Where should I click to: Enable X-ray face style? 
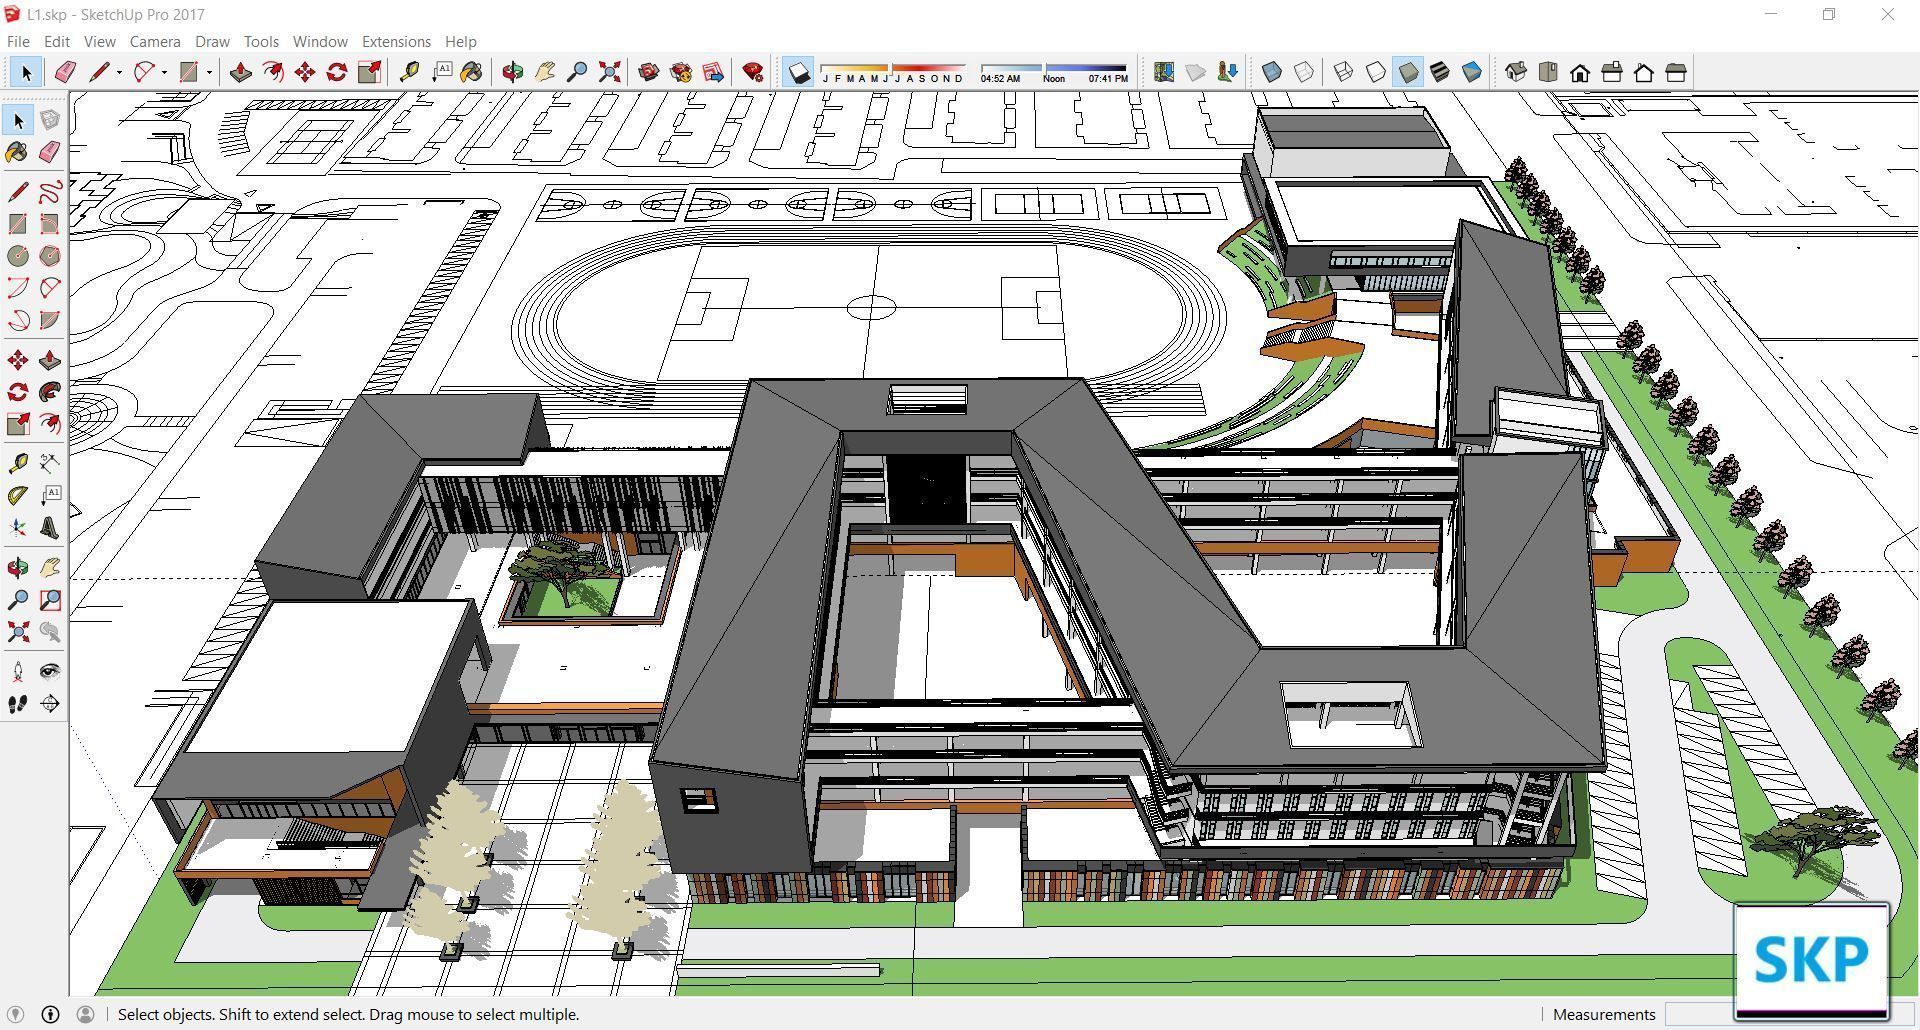click(1271, 72)
